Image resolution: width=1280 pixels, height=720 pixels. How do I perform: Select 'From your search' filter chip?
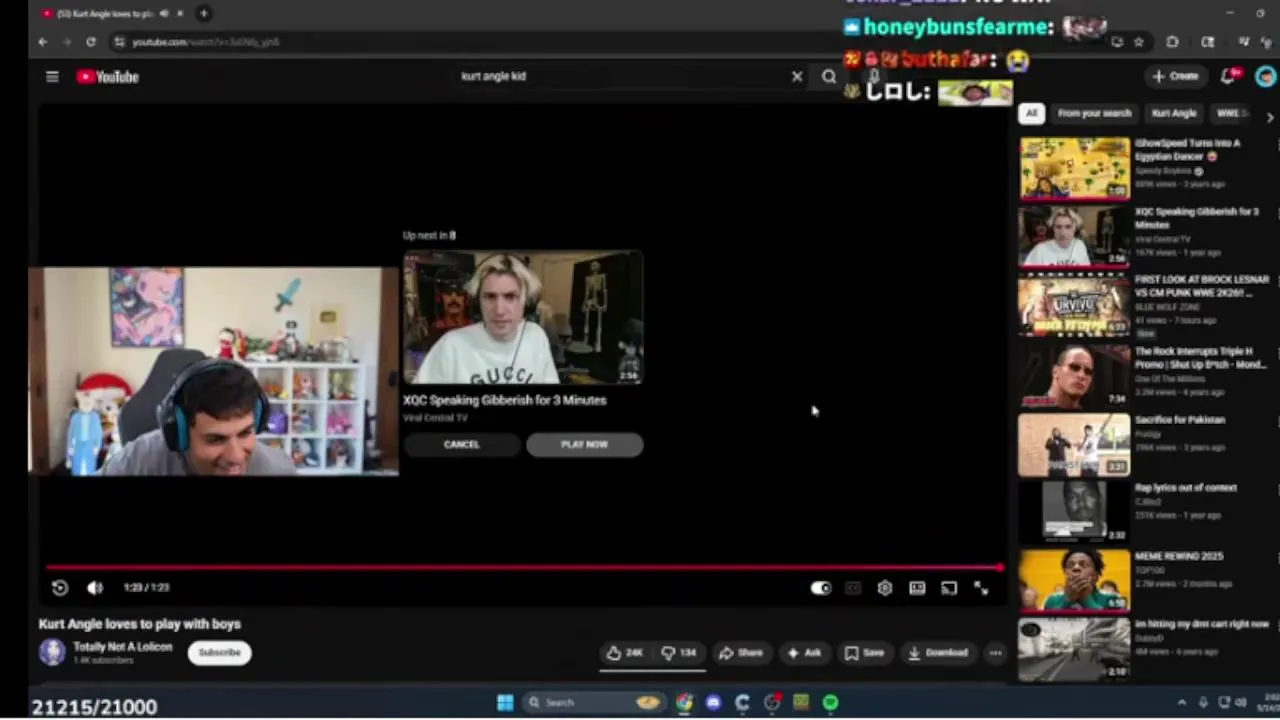(x=1095, y=113)
